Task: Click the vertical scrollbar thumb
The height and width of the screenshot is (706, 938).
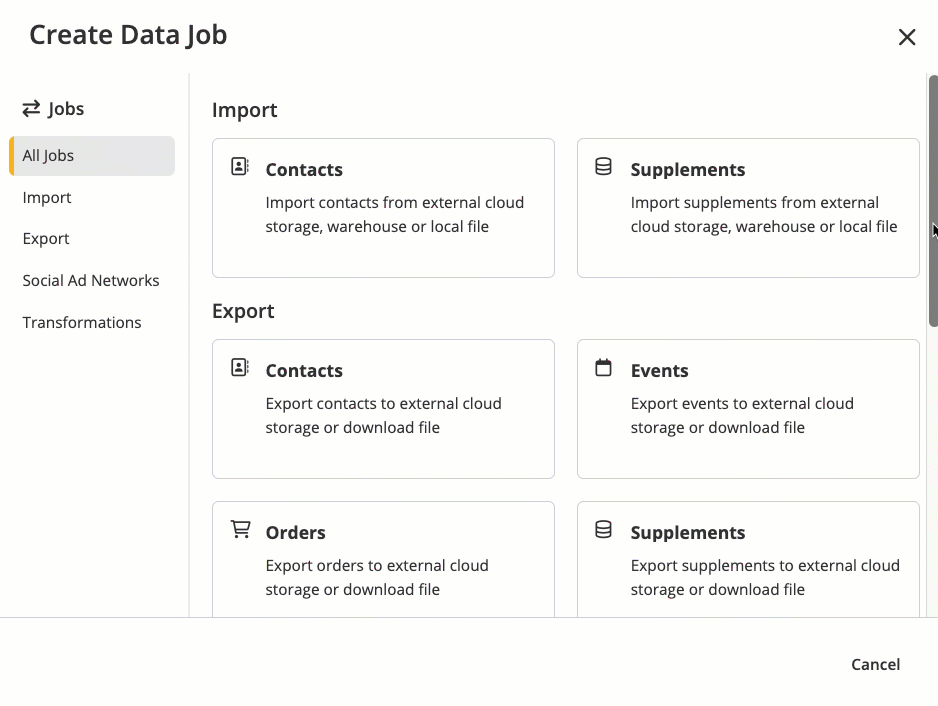Action: 931,200
